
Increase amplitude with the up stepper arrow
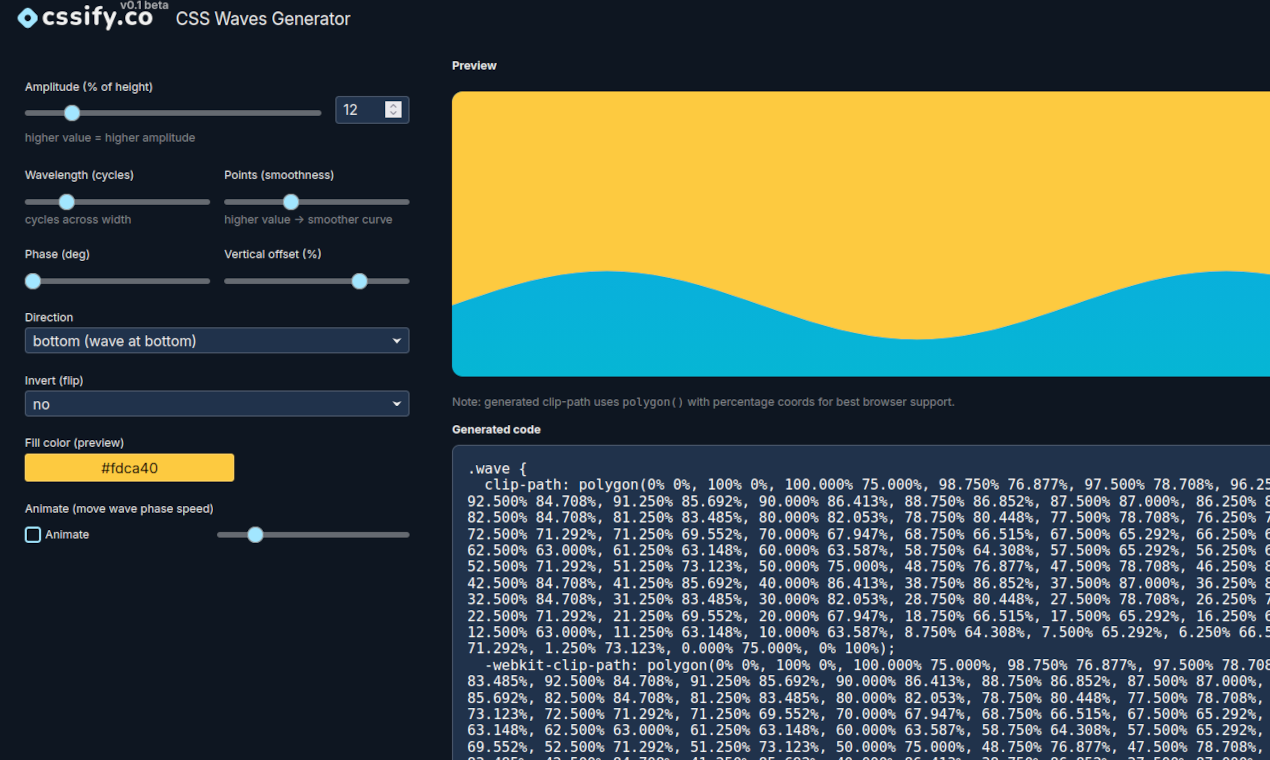point(393,105)
